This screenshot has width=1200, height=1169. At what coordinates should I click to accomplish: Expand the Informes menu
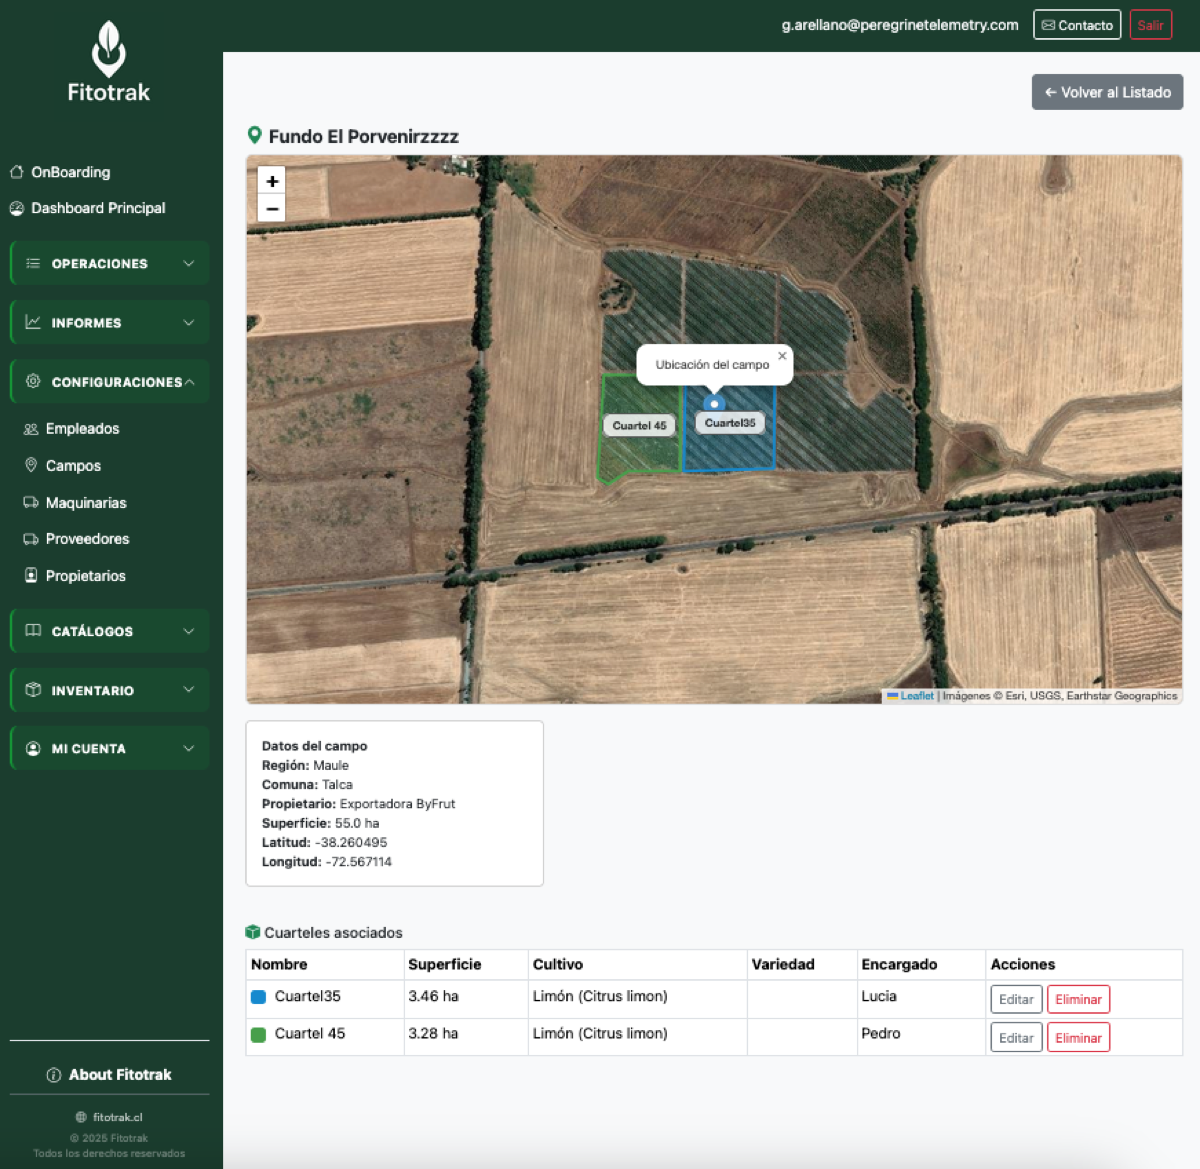pyautogui.click(x=109, y=323)
